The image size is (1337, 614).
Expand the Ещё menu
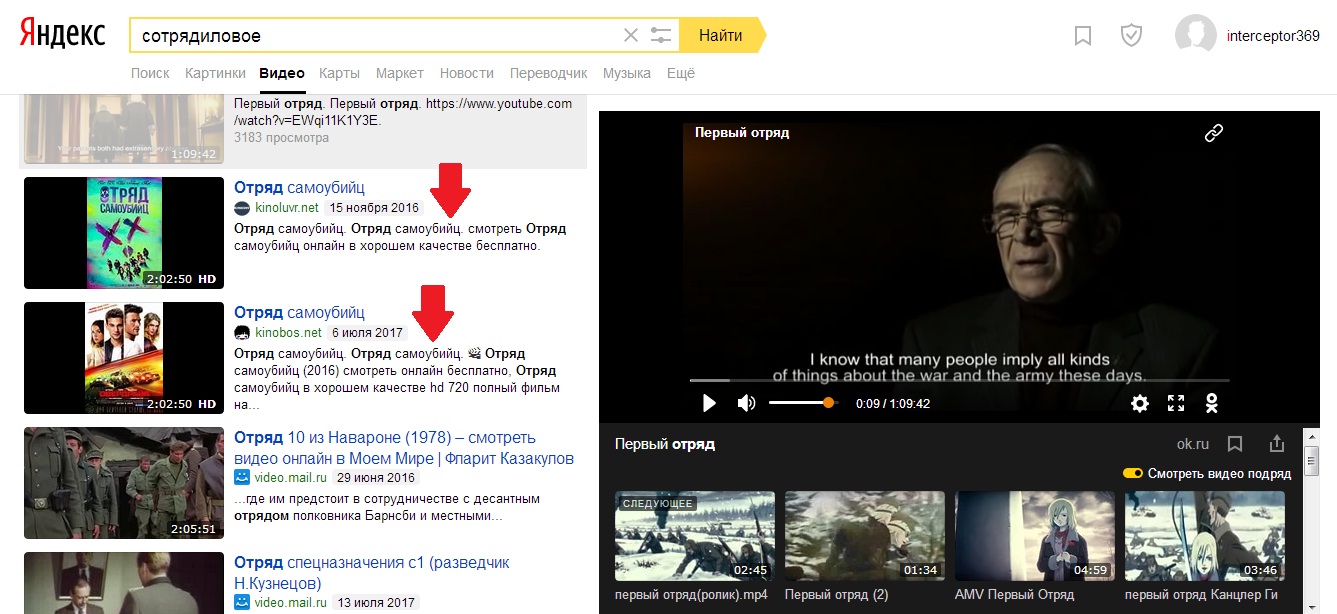pyautogui.click(x=680, y=73)
